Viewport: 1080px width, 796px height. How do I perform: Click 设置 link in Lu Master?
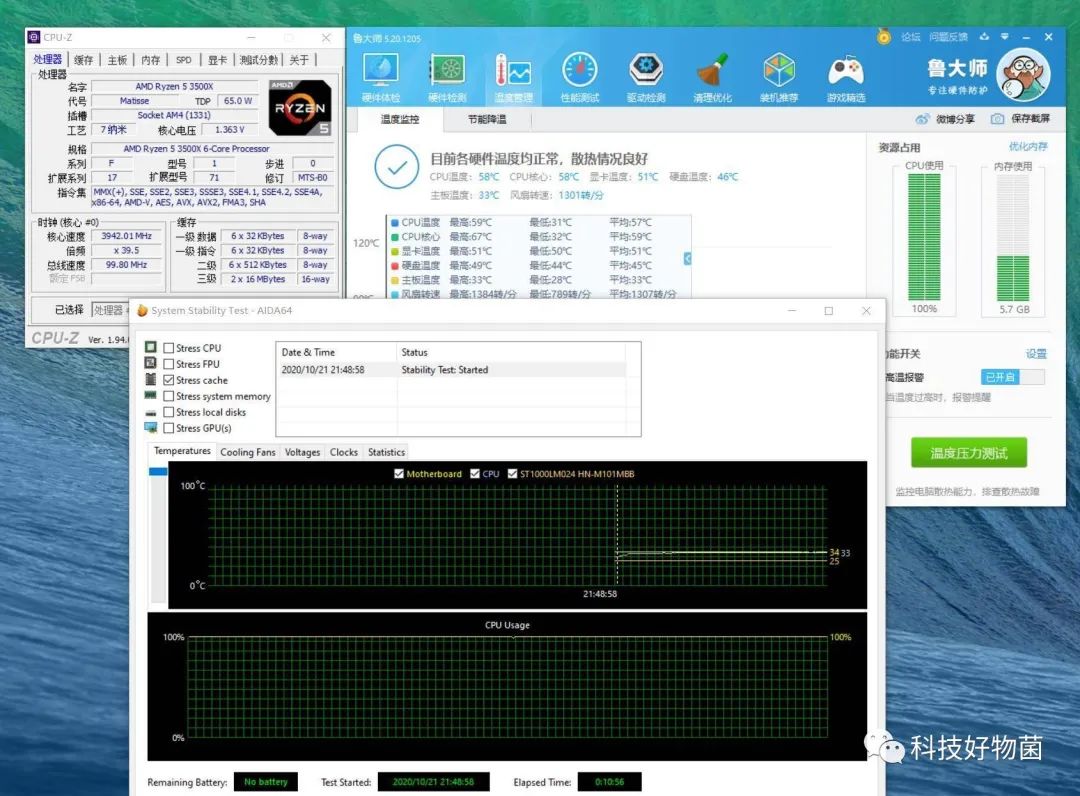coord(1036,353)
